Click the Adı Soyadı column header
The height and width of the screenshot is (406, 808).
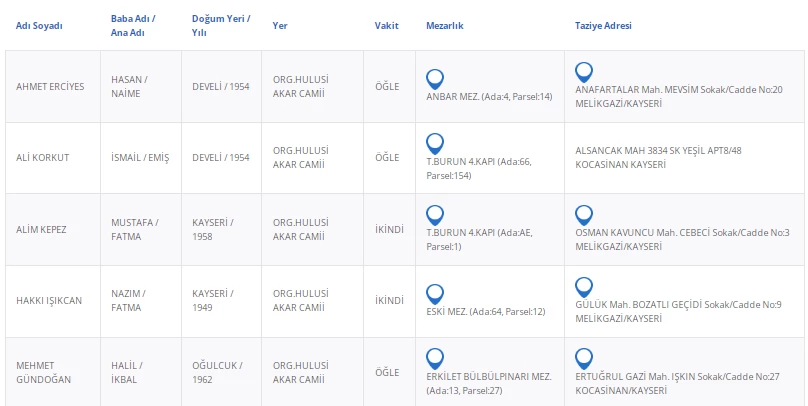pos(39,26)
